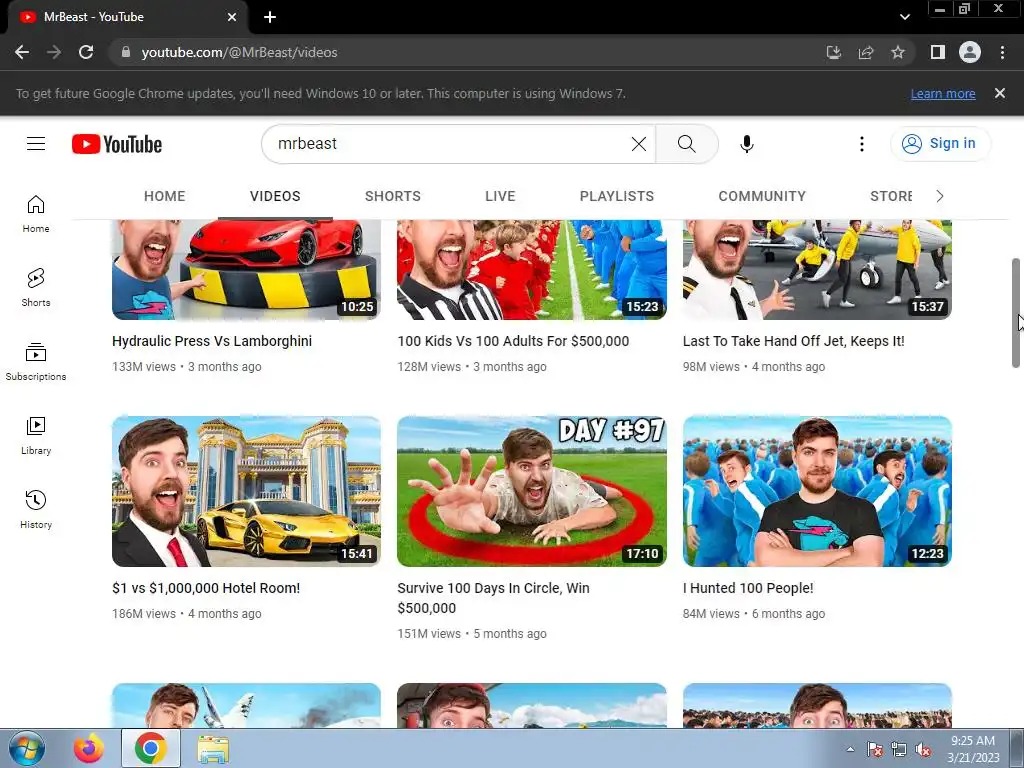This screenshot has width=1024, height=768.
Task: Toggle Chrome side panel icon
Action: [938, 52]
